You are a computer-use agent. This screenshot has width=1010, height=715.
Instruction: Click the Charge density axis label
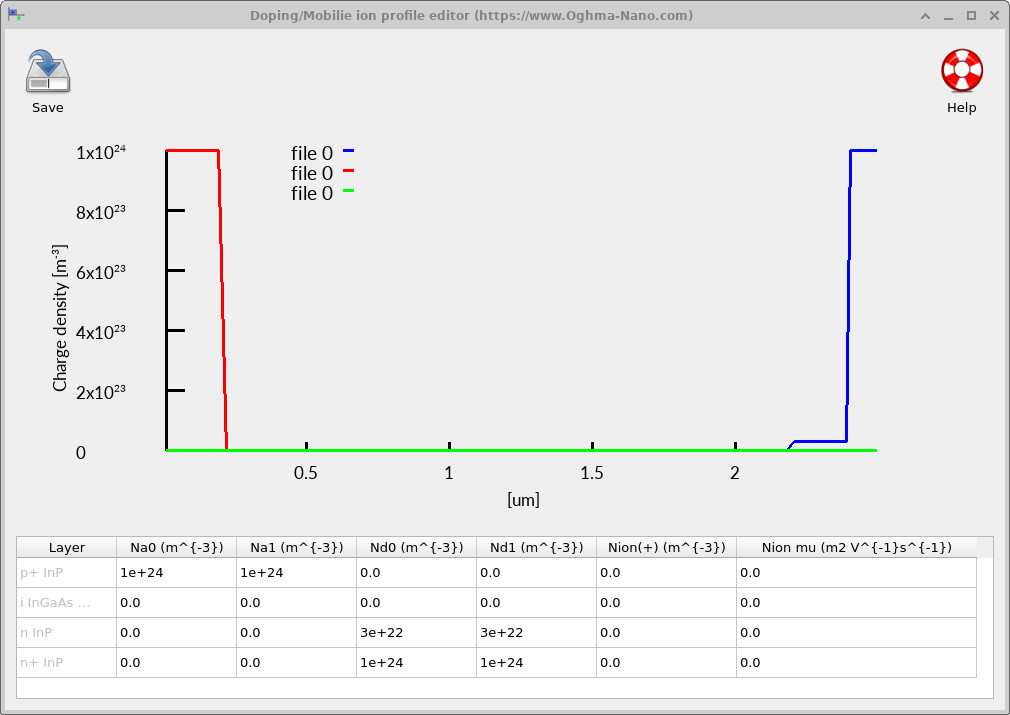click(59, 318)
